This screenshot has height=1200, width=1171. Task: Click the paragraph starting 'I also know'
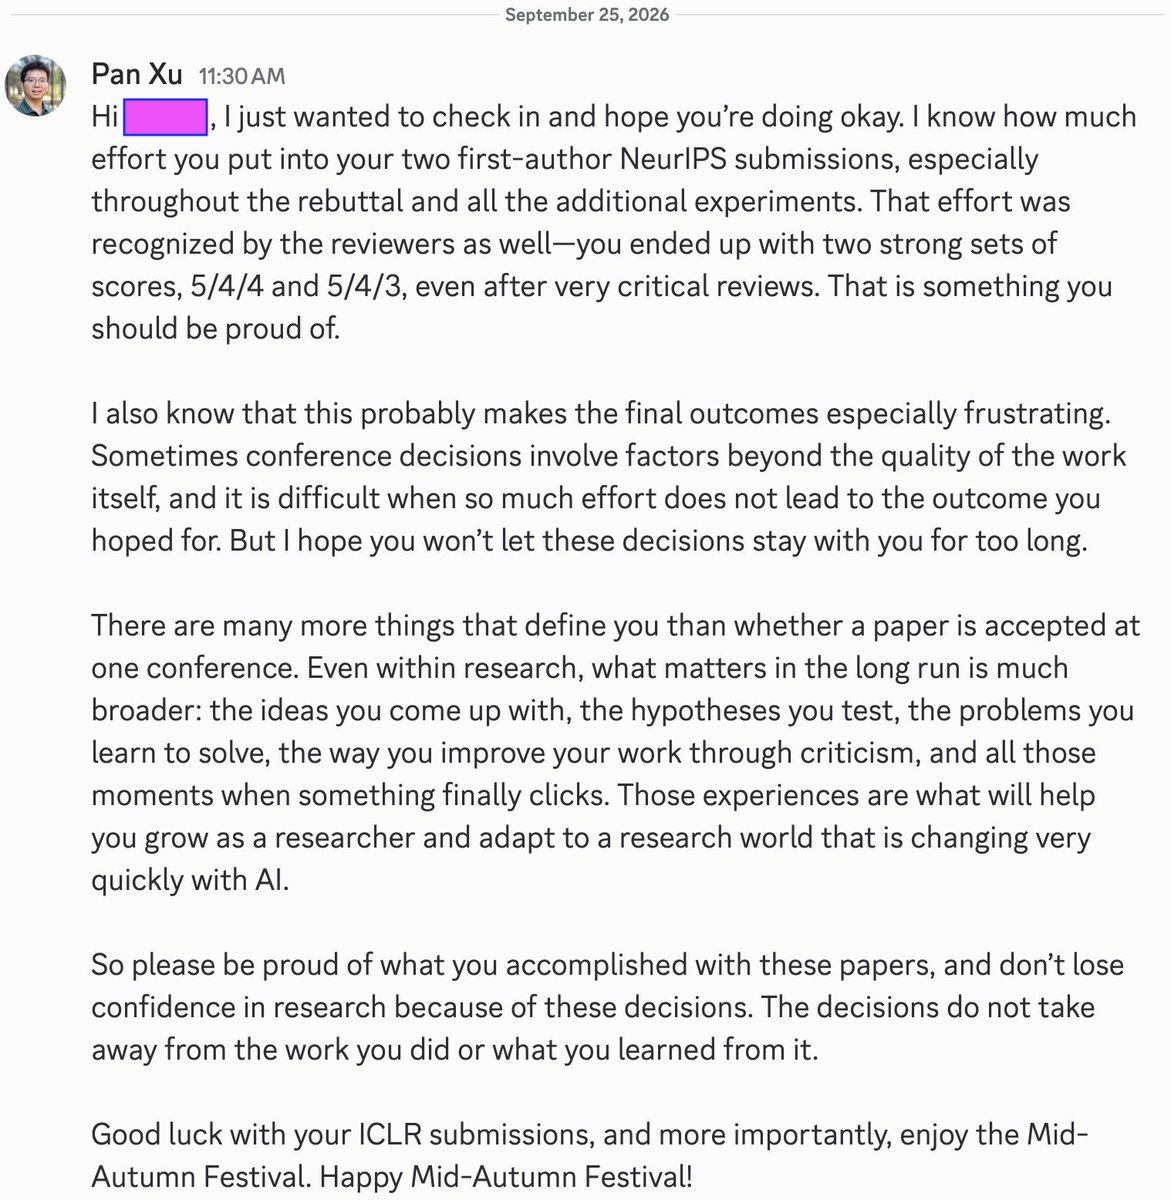(609, 477)
